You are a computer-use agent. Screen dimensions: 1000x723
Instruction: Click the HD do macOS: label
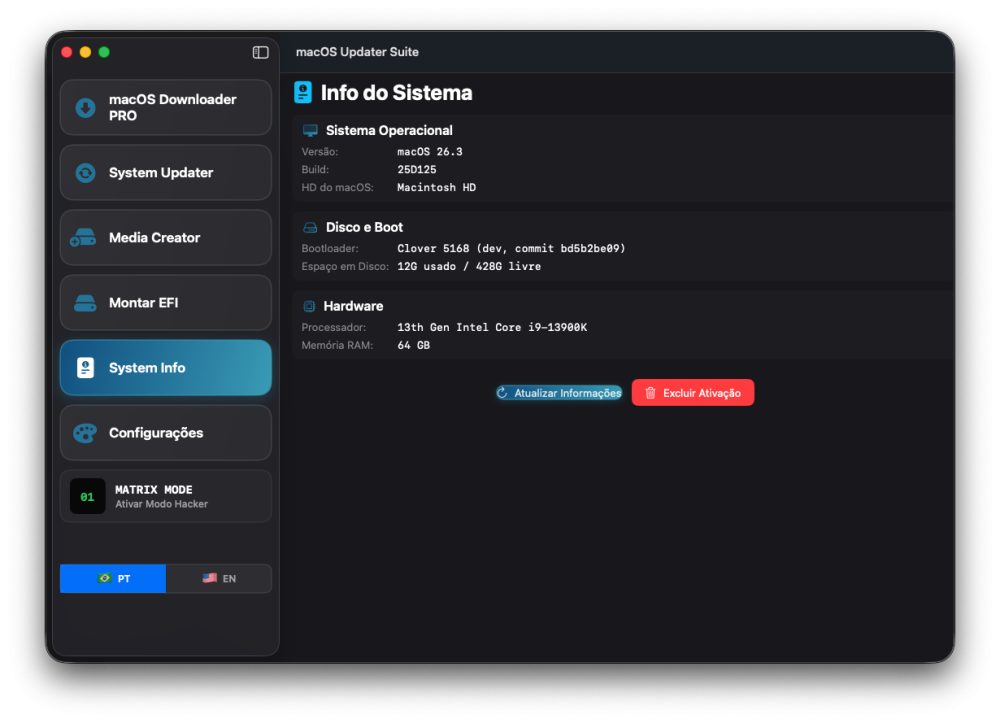[337, 187]
